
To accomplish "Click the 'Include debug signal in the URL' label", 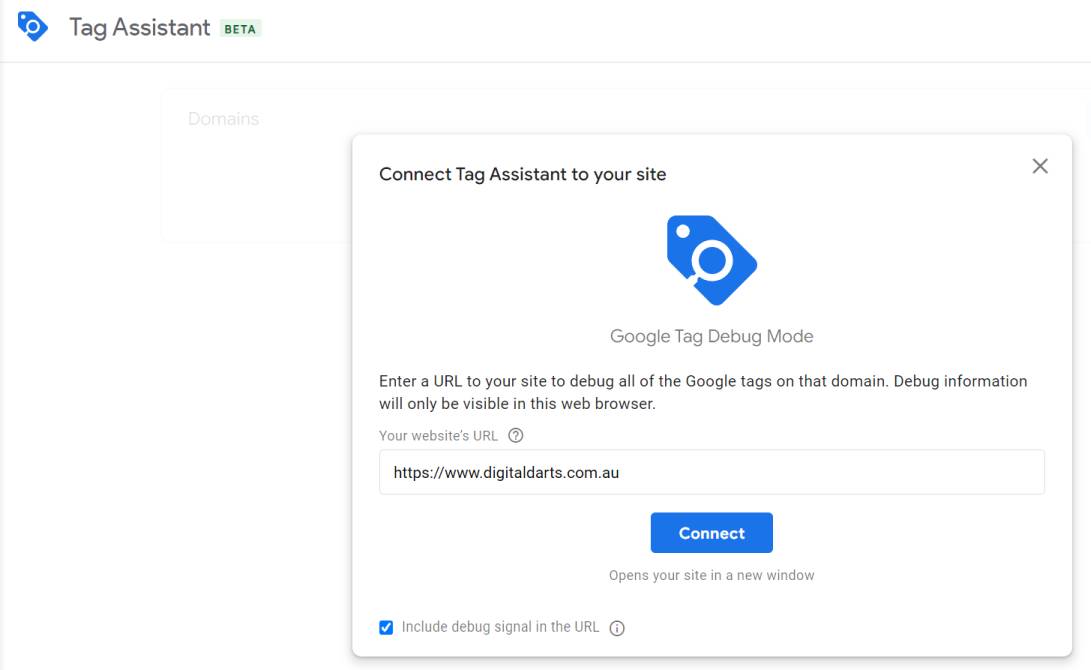I will [500, 627].
